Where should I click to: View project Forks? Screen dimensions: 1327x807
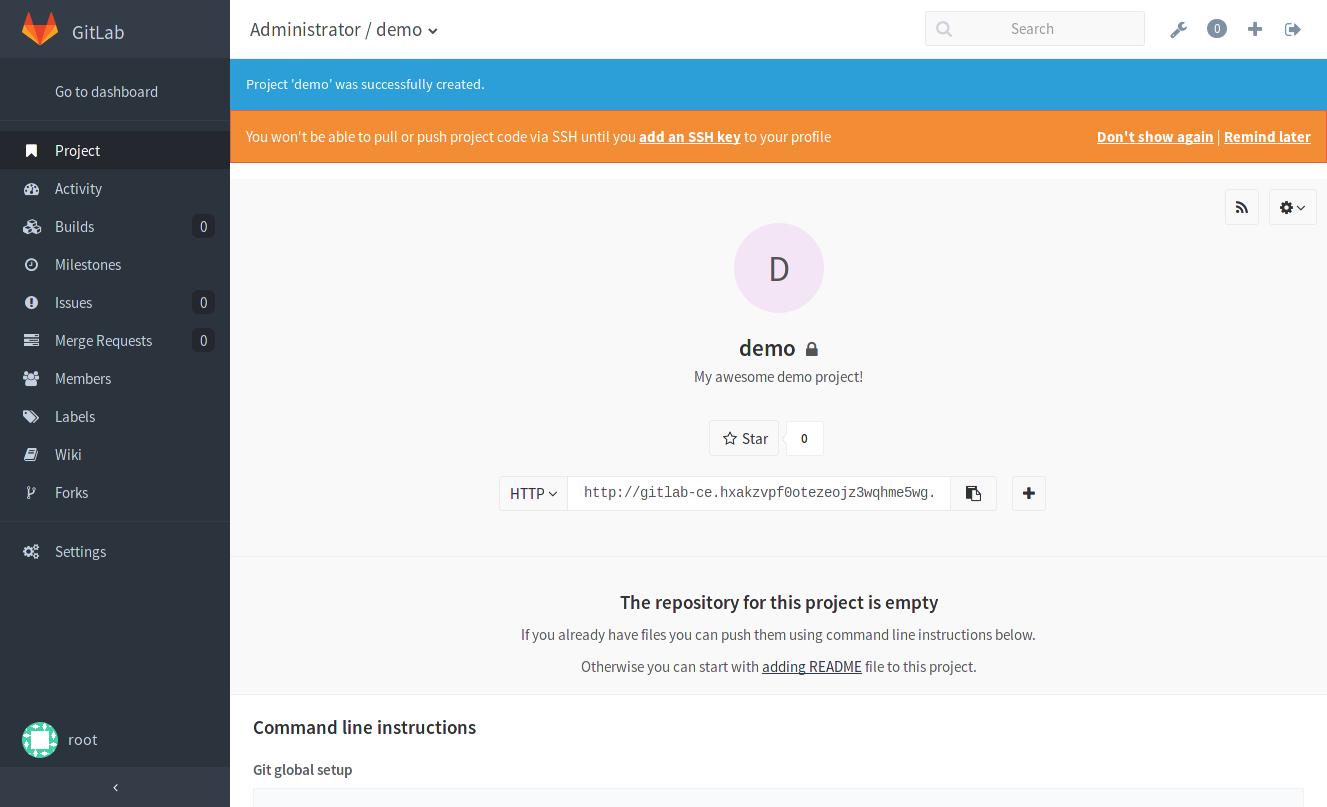[69, 492]
